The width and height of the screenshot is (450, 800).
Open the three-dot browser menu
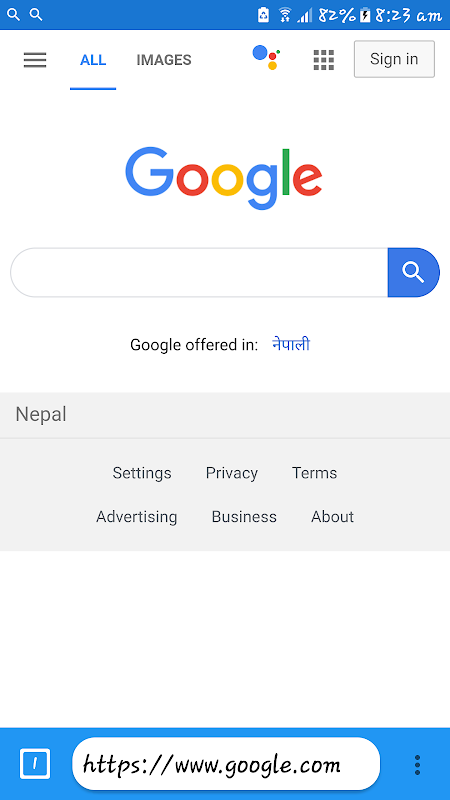click(x=417, y=764)
